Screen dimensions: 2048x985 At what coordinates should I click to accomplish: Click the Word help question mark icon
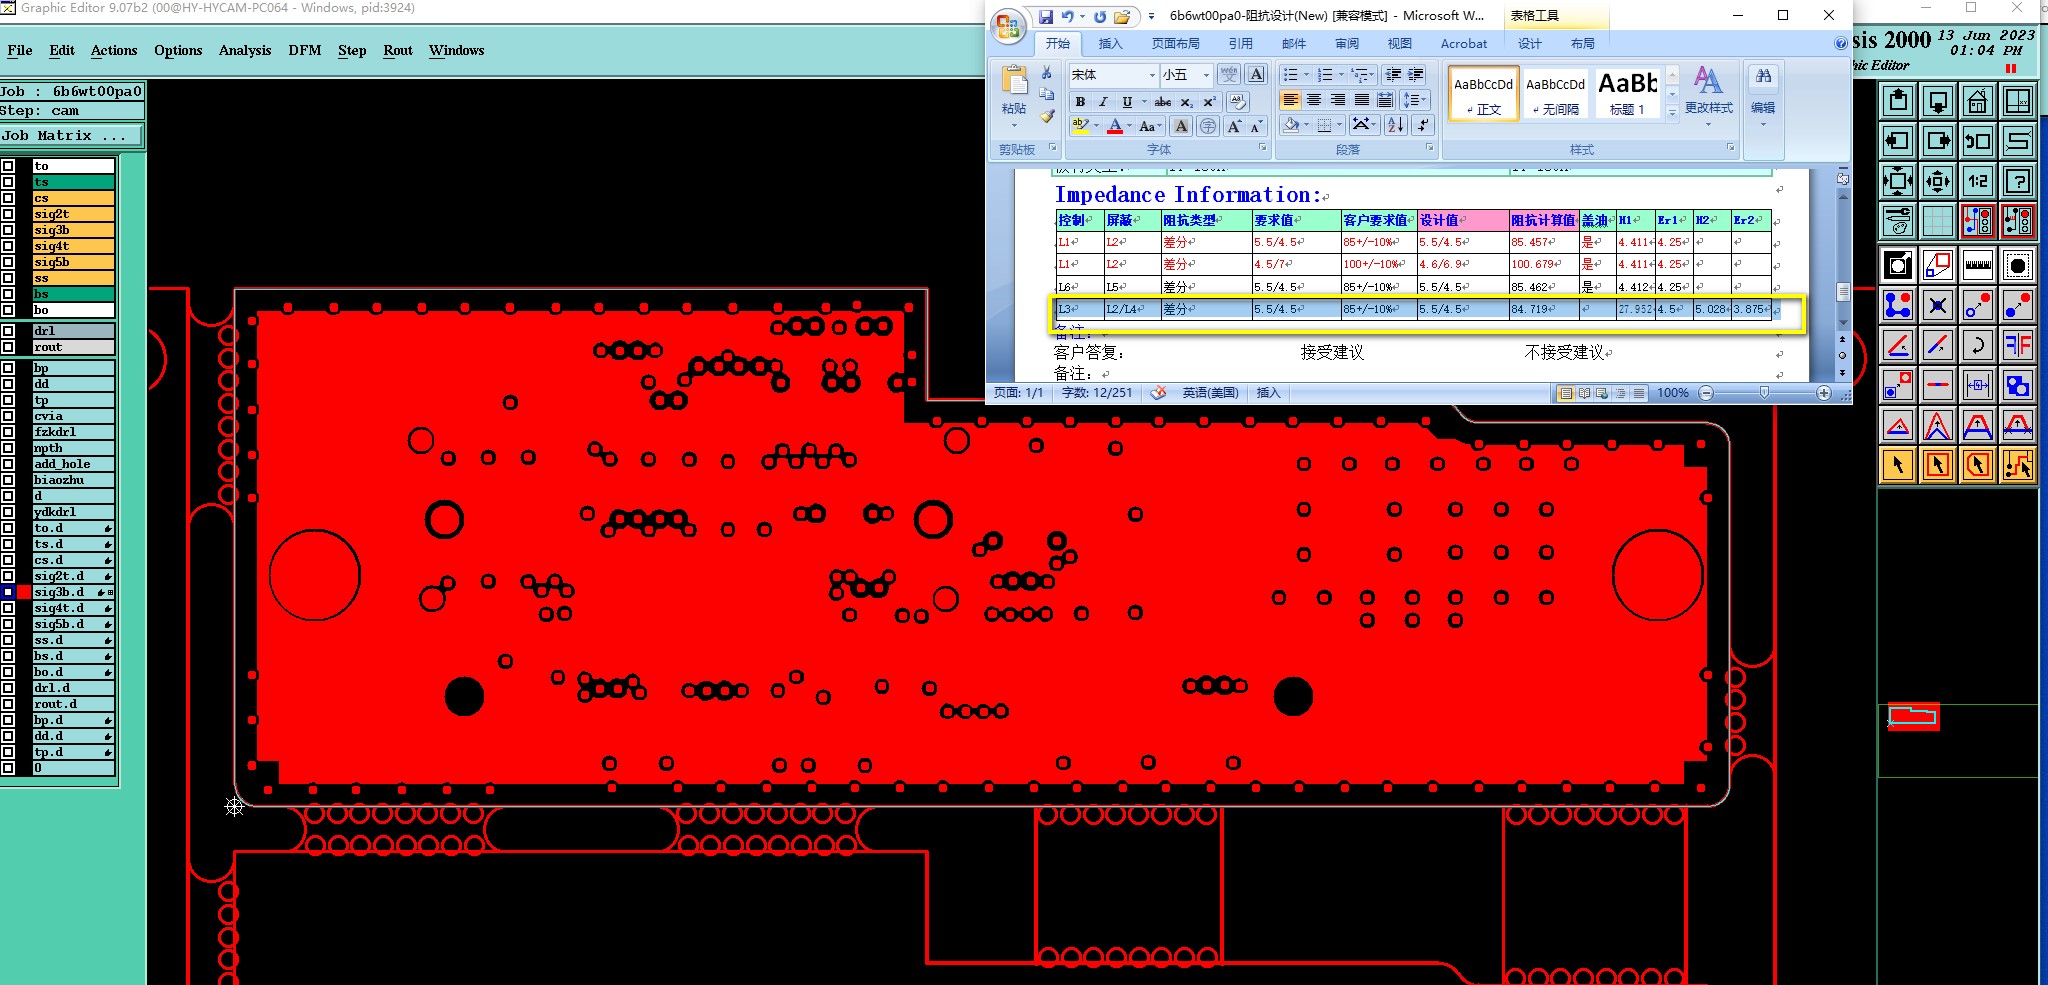coord(1840,43)
